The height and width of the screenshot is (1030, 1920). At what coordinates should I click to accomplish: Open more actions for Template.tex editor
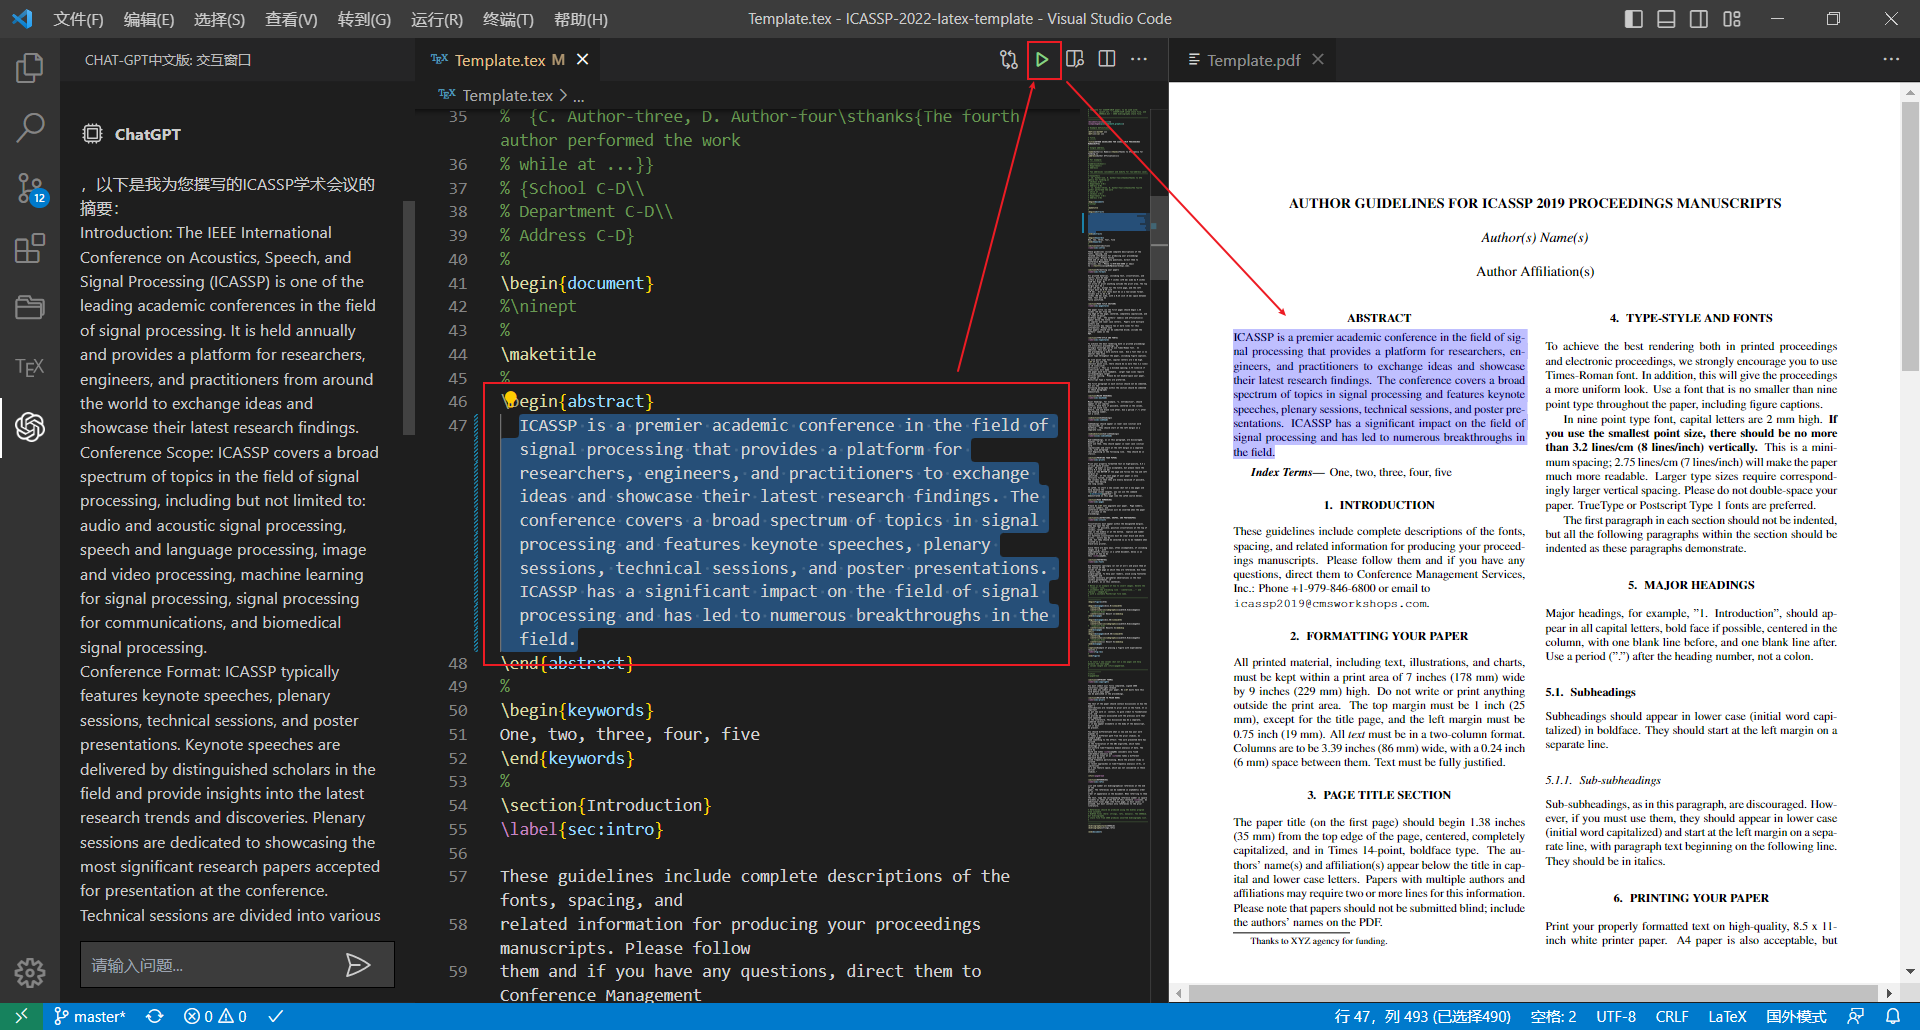(x=1139, y=60)
